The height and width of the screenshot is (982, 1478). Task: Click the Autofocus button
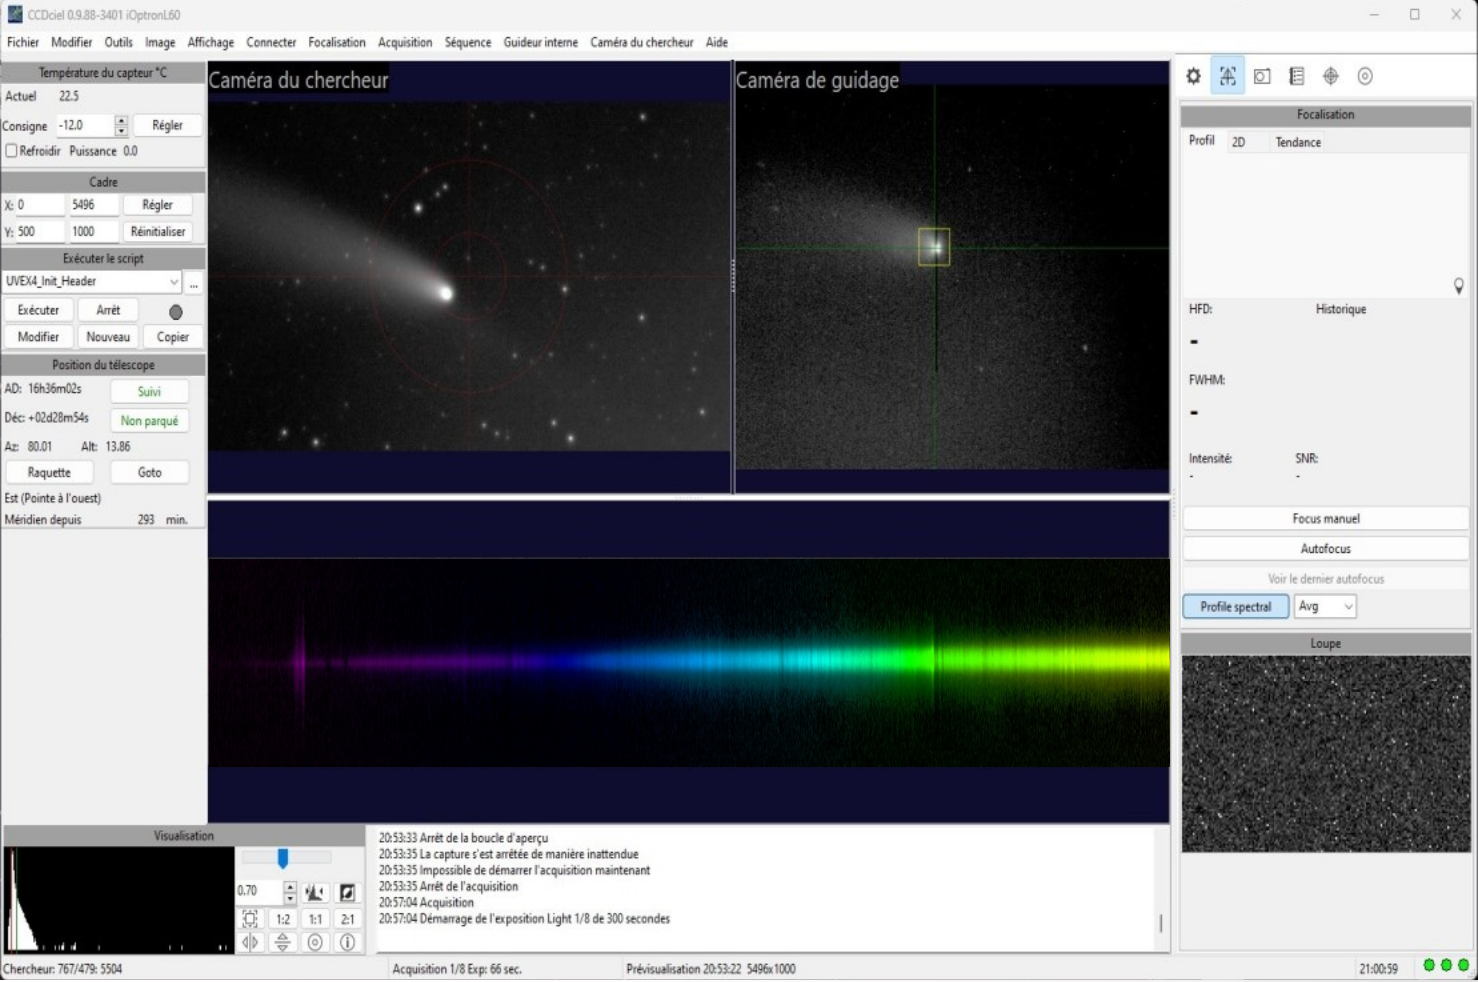click(x=1325, y=549)
